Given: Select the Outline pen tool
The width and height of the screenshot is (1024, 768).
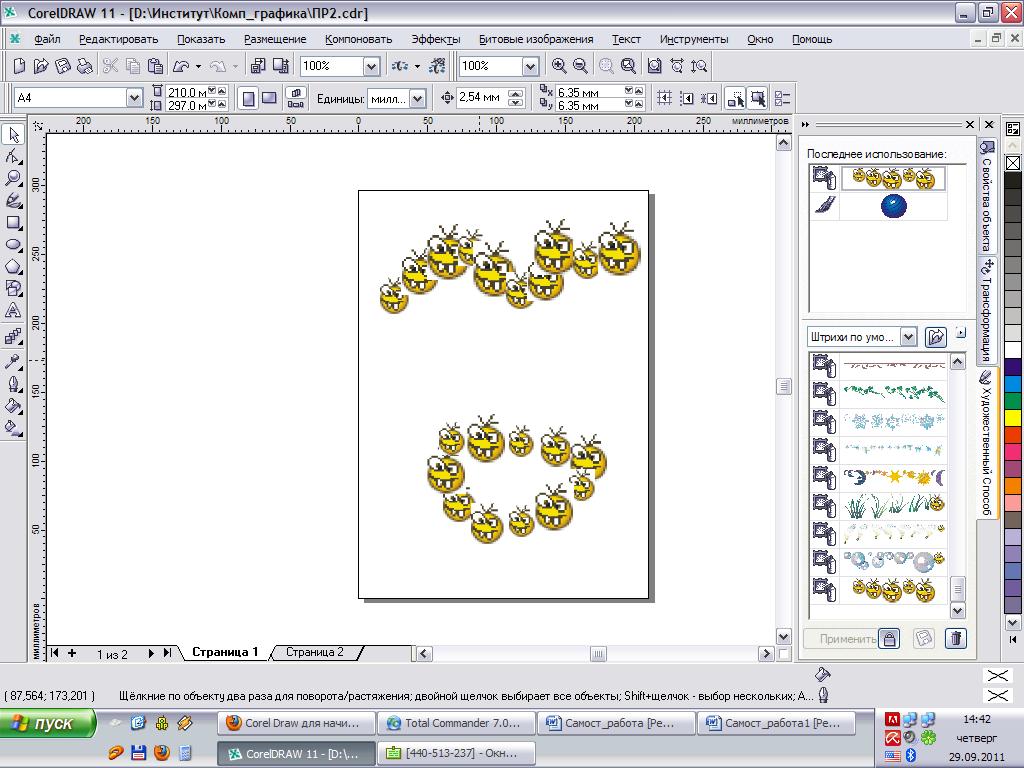Looking at the screenshot, I should [x=13, y=384].
